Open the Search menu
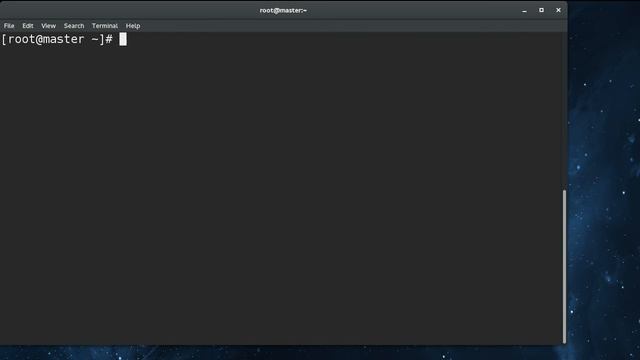Screen dimensions: 640x360 pyautogui.click(x=74, y=26)
